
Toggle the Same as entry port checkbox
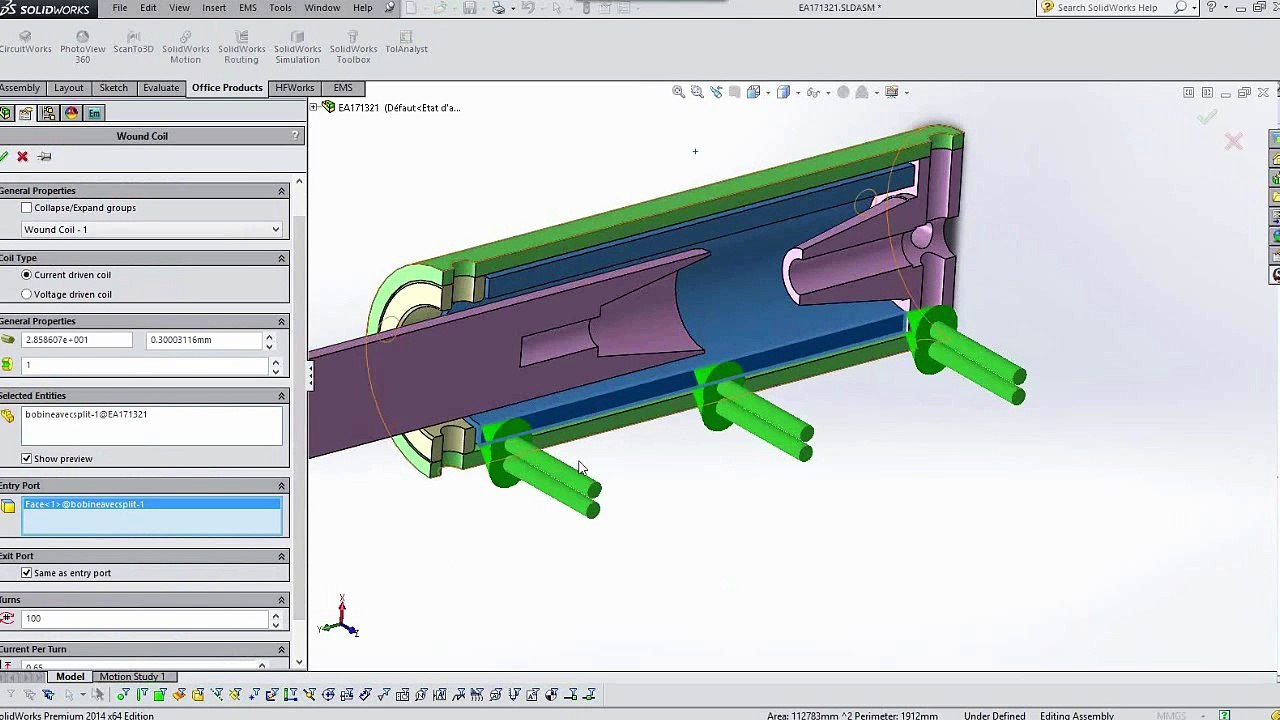(x=27, y=573)
